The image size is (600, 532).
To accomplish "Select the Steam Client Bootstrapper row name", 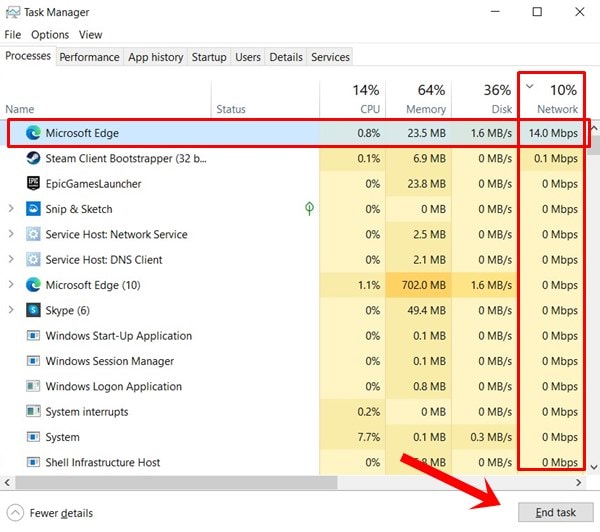I will coord(126,158).
